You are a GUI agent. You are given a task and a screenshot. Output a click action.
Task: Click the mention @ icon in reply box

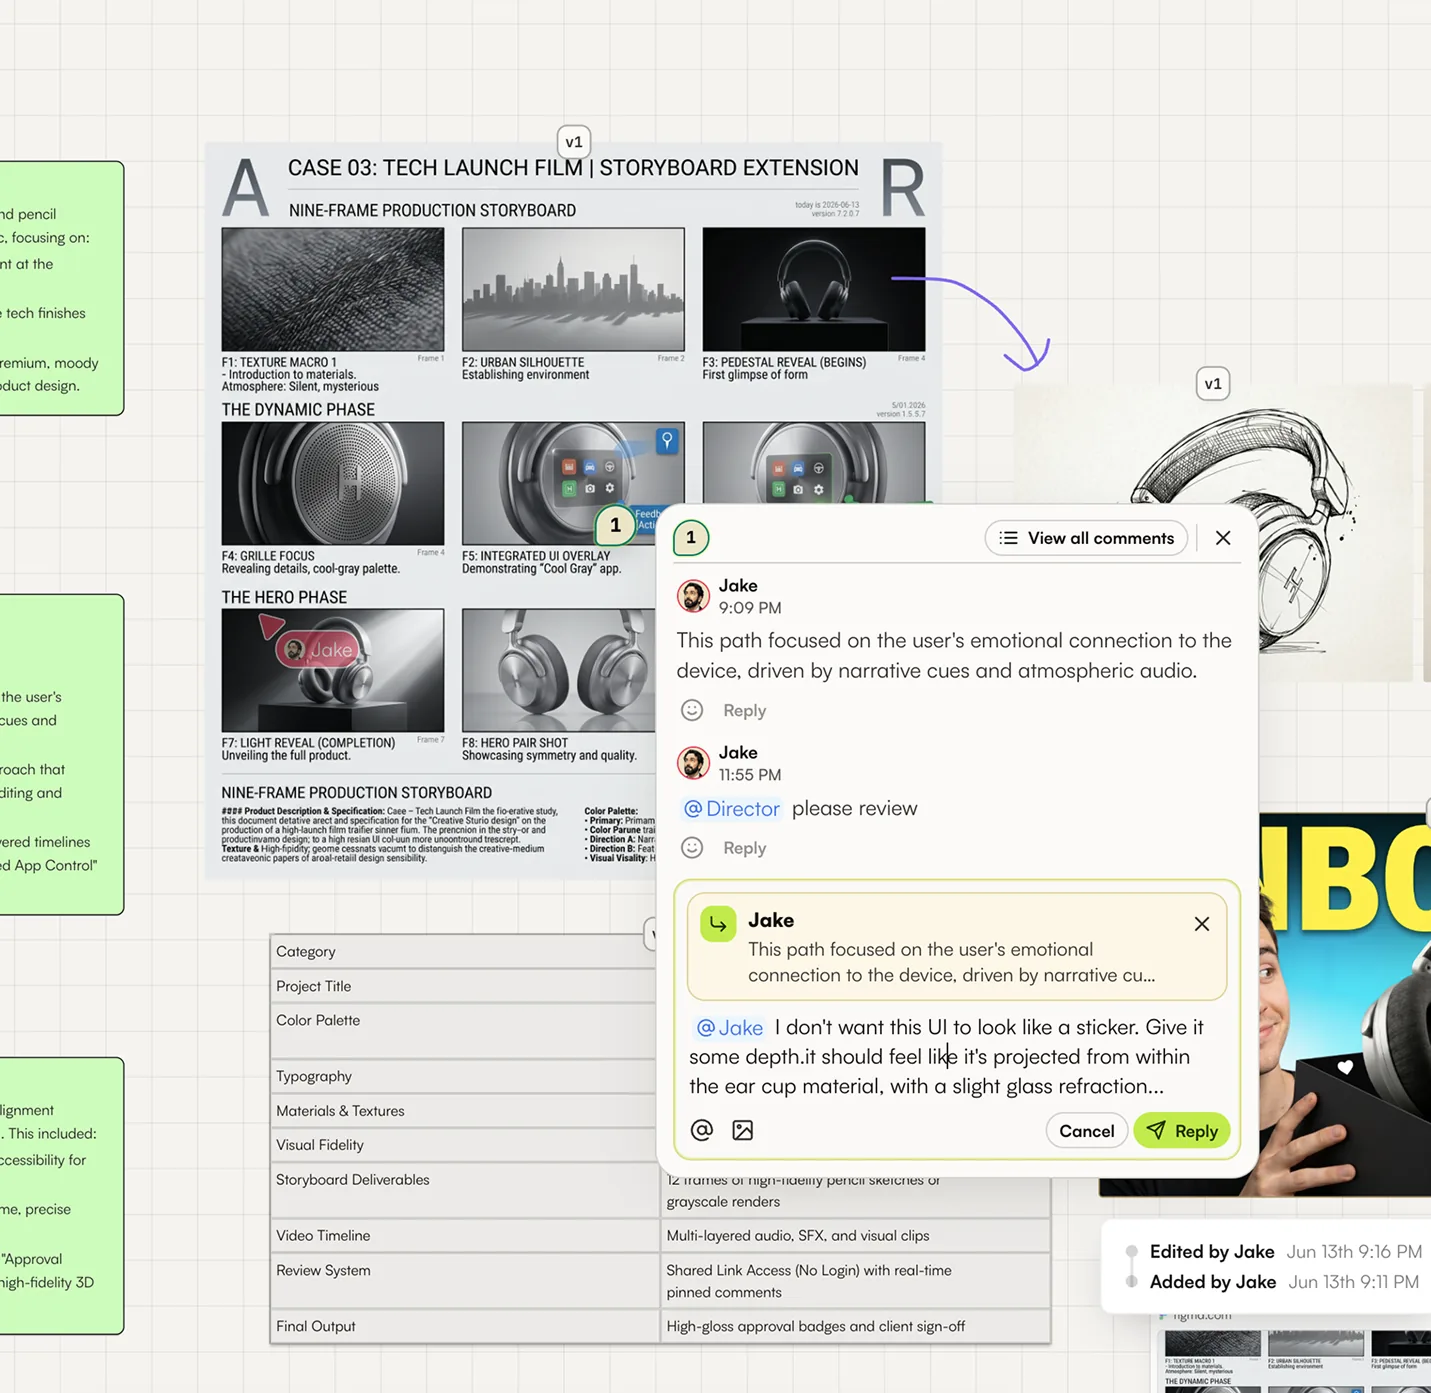pyautogui.click(x=702, y=1130)
